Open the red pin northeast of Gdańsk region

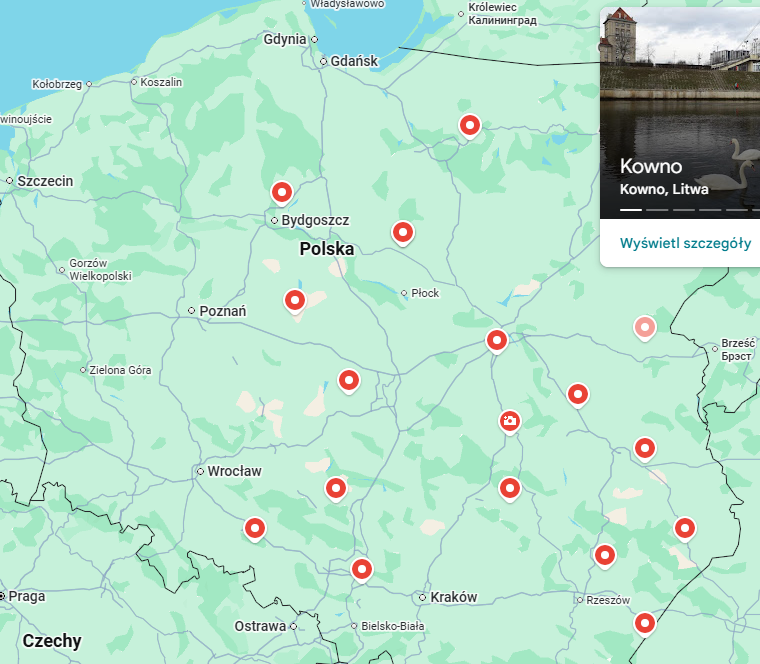[x=470, y=126]
